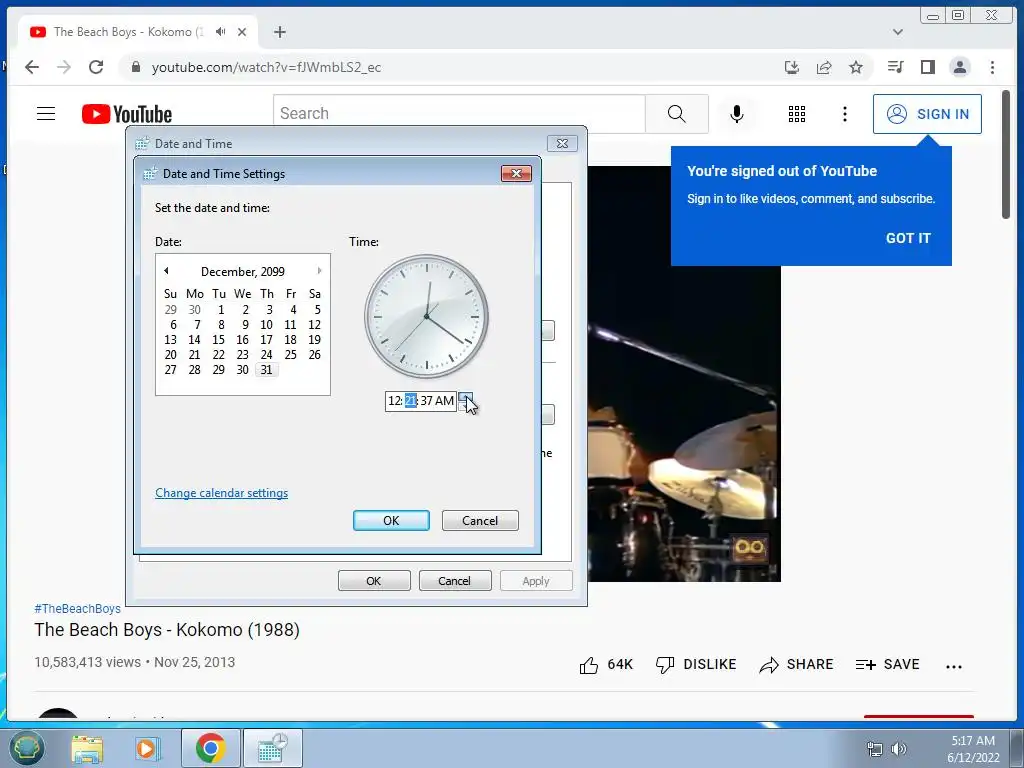The height and width of the screenshot is (768, 1024).
Task: Click OK in Date and Time Settings
Action: pyautogui.click(x=391, y=520)
